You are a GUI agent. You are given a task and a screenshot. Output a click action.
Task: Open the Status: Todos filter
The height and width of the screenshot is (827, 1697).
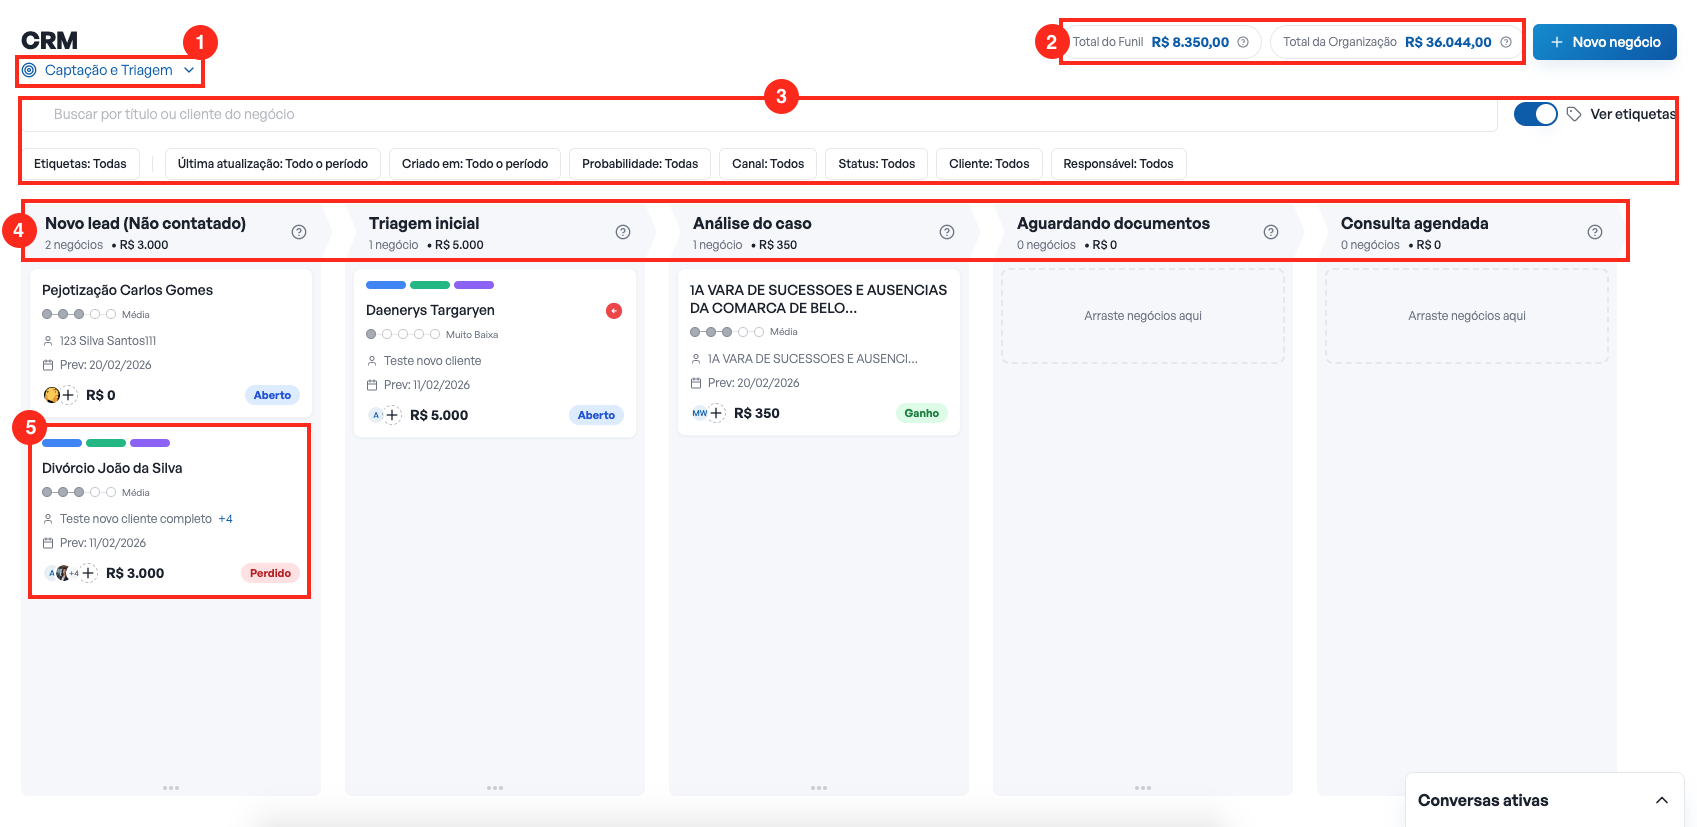tap(877, 164)
